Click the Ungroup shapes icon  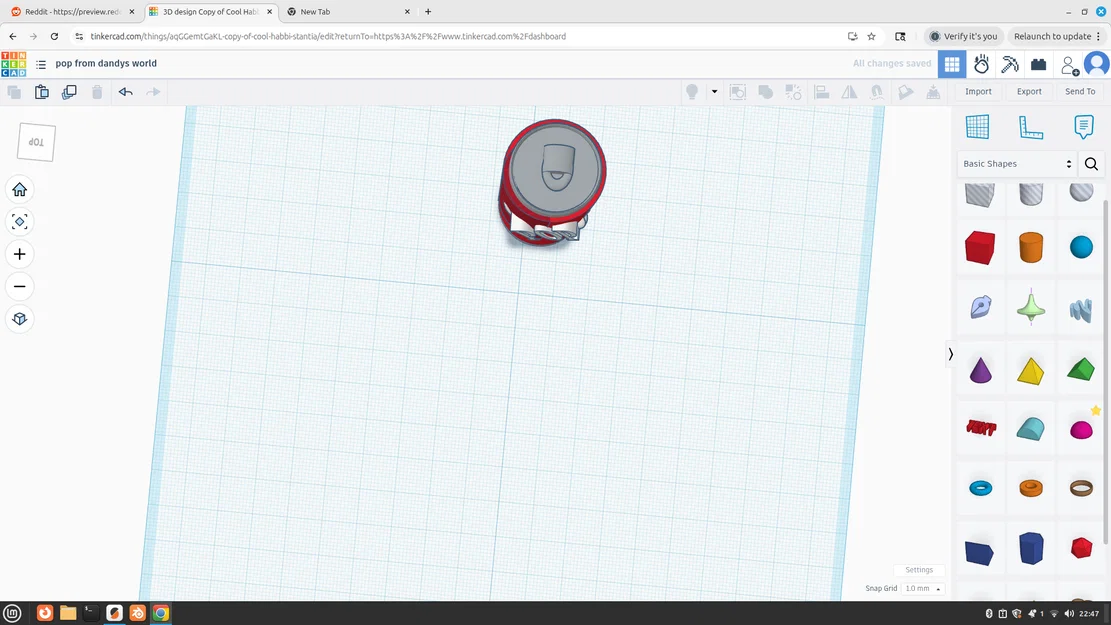(794, 92)
